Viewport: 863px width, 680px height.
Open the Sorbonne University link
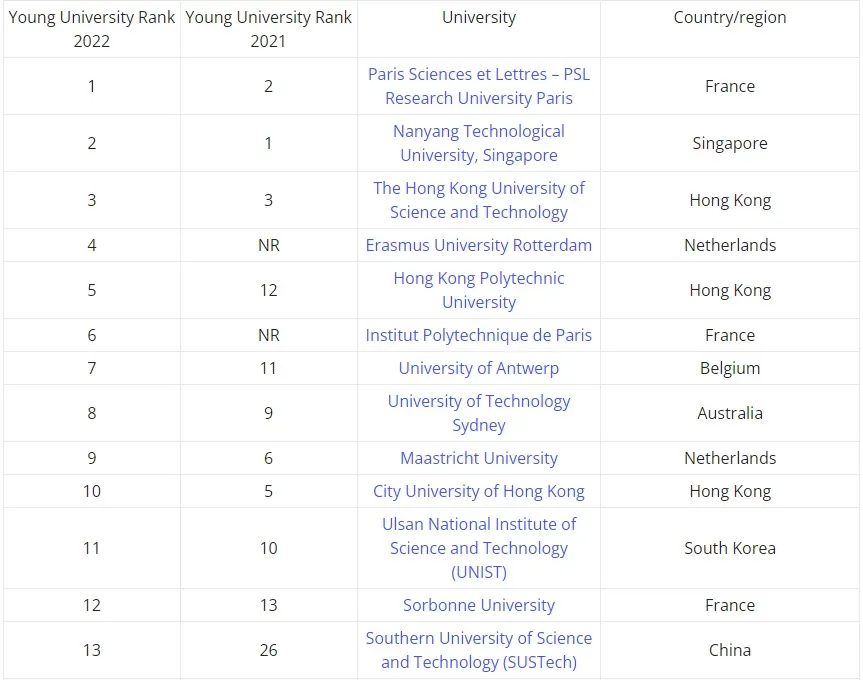pyautogui.click(x=478, y=605)
